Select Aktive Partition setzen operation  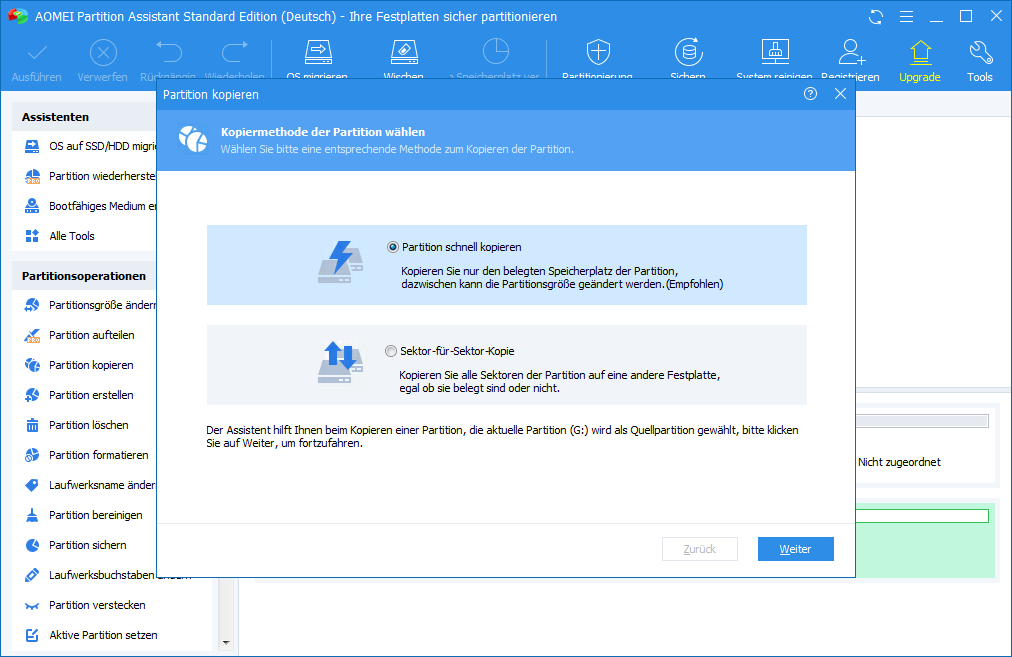tap(90, 635)
